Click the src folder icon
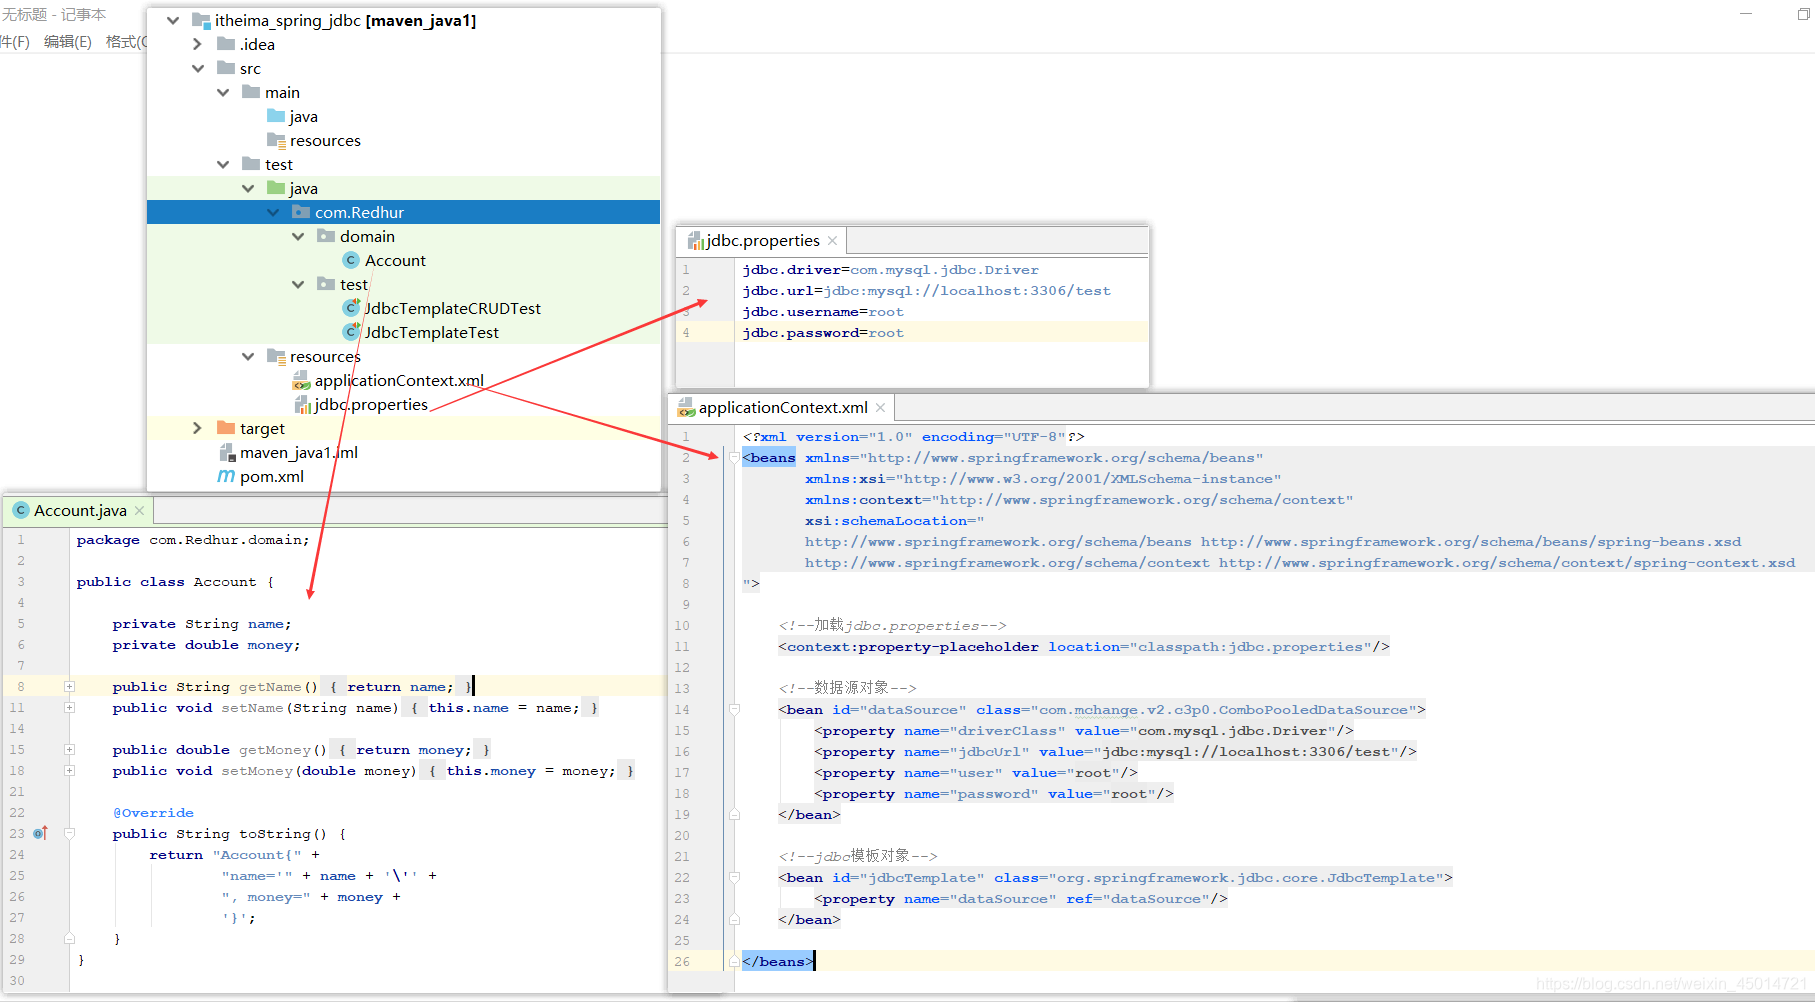The image size is (1815, 1002). (x=226, y=68)
